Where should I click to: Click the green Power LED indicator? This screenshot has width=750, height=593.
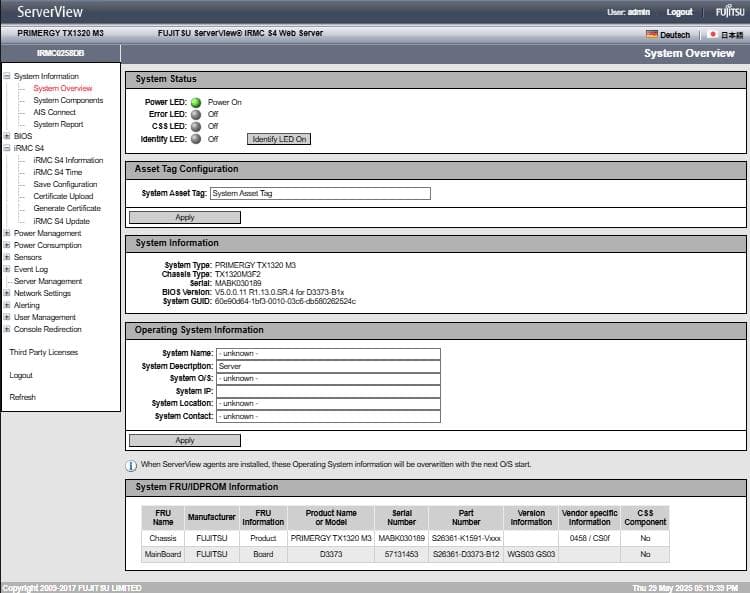coord(196,102)
